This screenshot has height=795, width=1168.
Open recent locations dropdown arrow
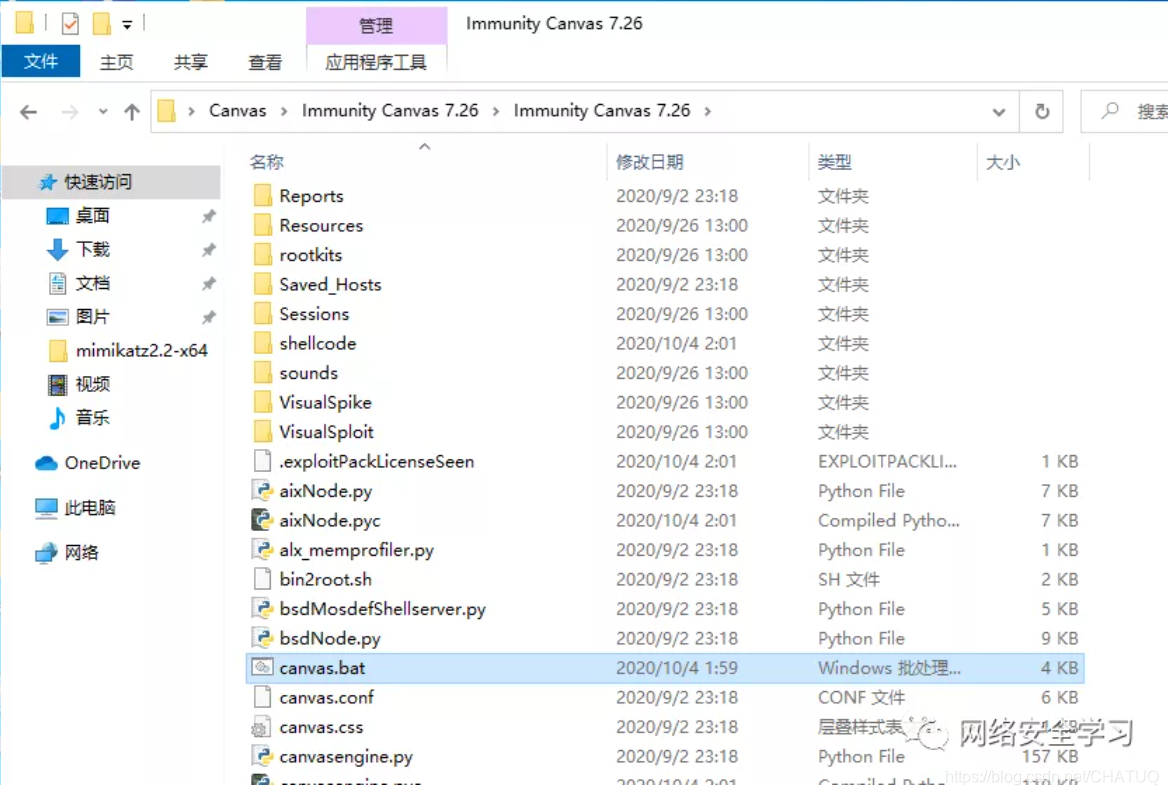pos(103,113)
